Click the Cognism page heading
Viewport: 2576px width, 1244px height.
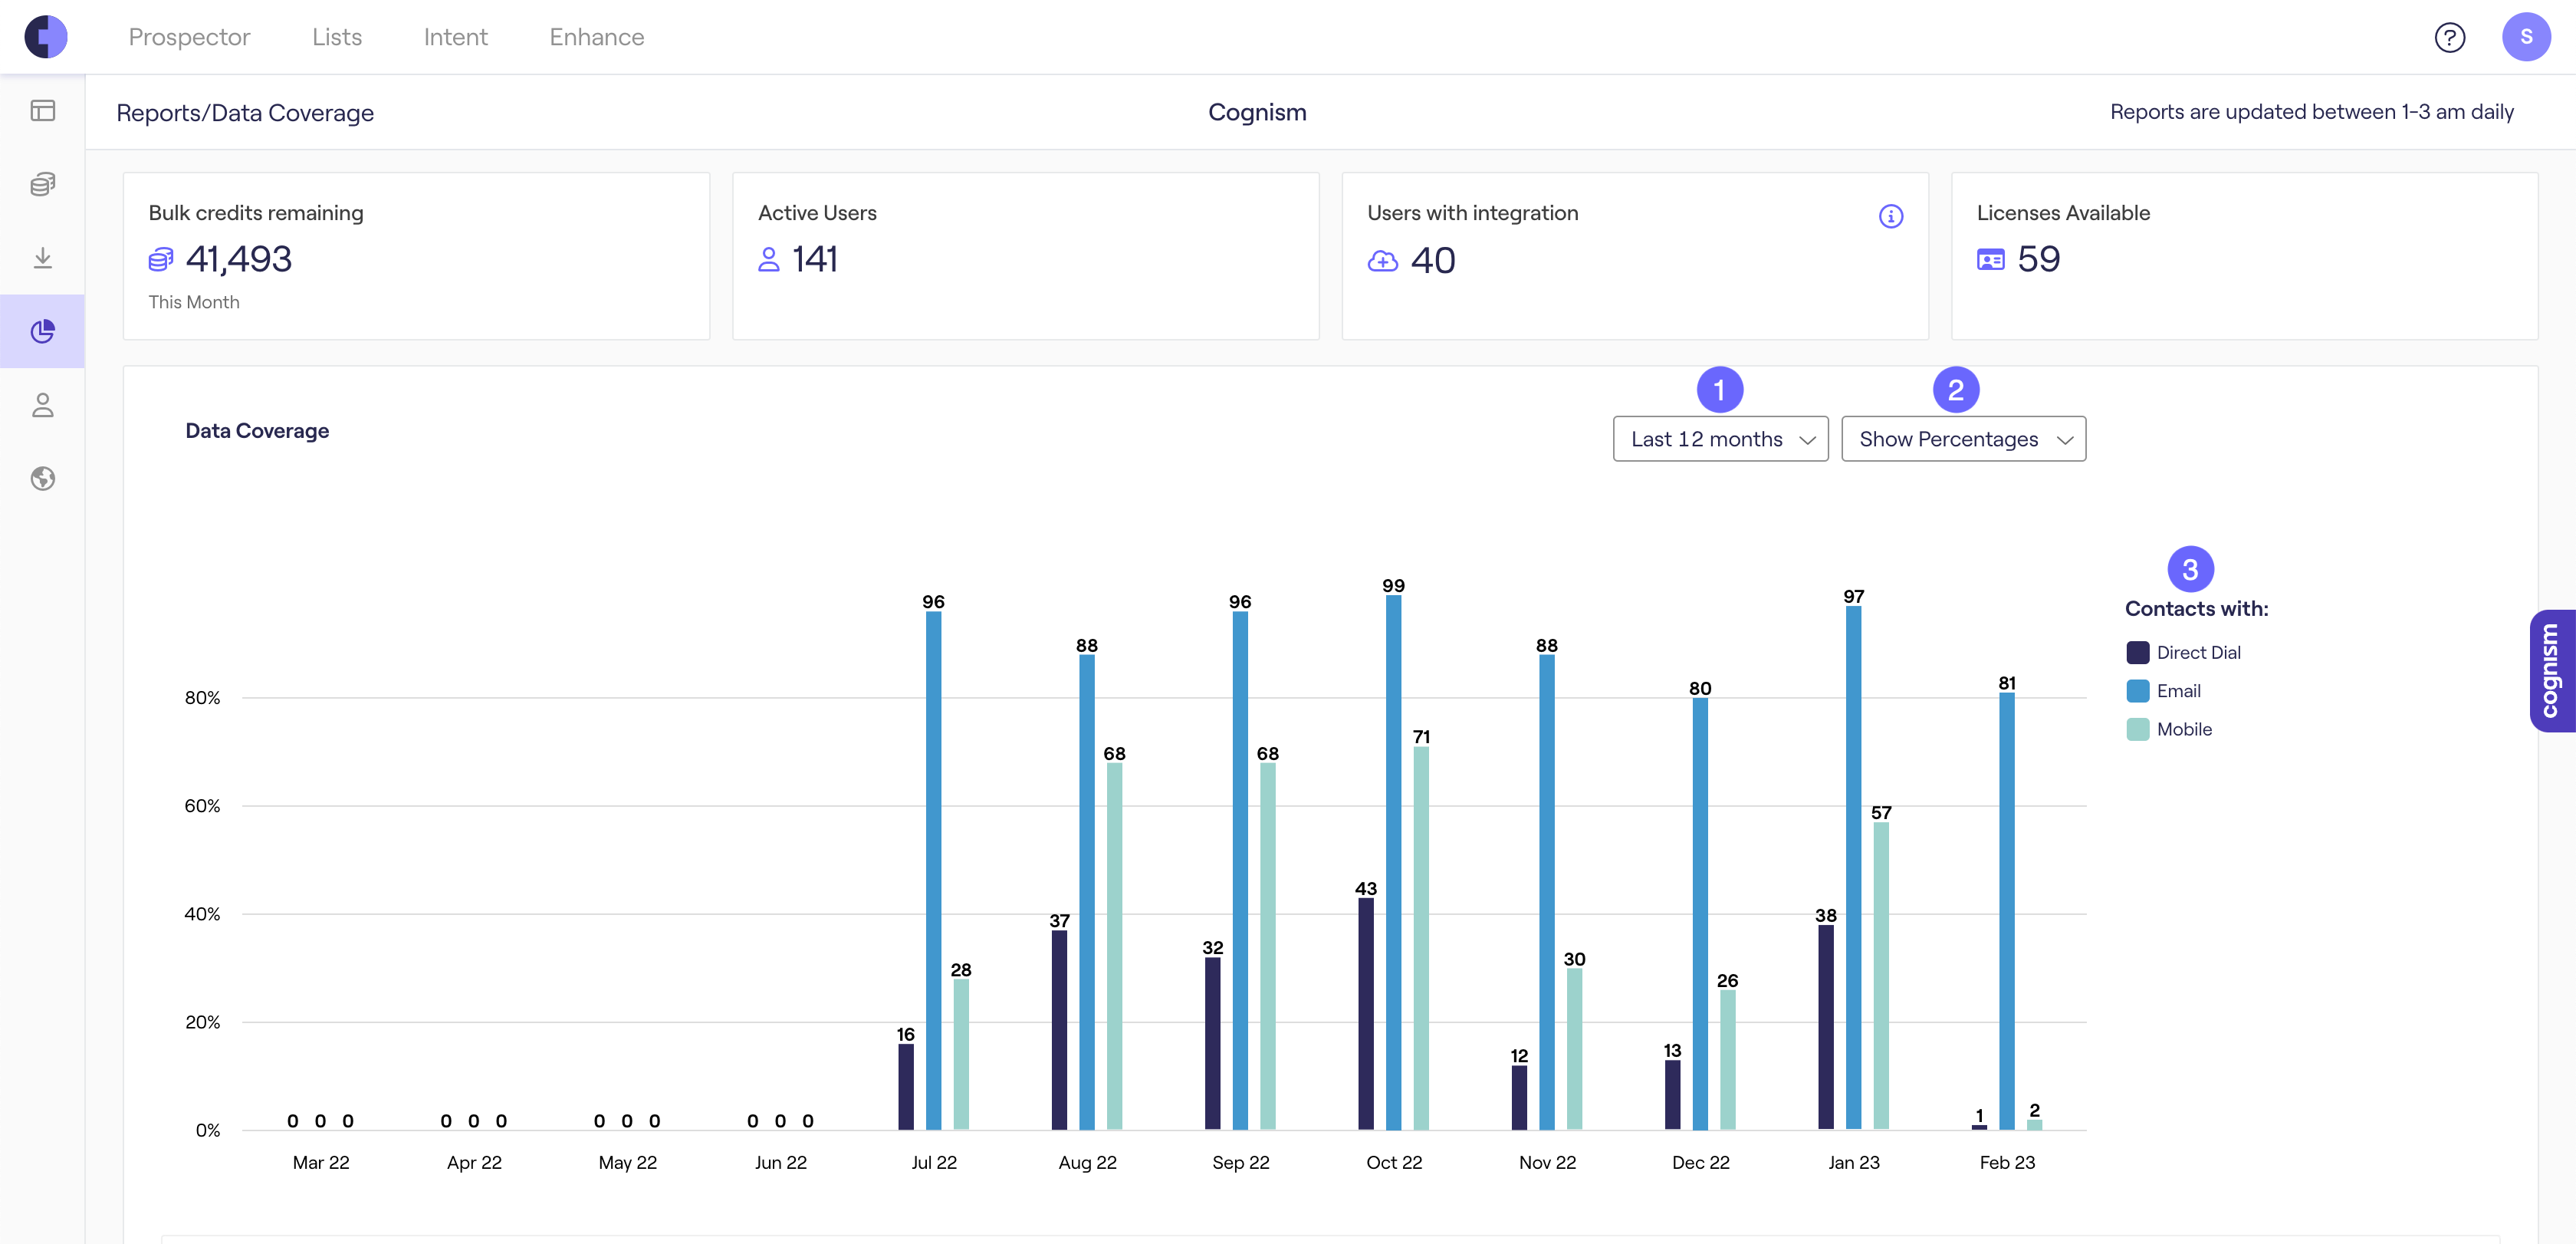[x=1257, y=112]
